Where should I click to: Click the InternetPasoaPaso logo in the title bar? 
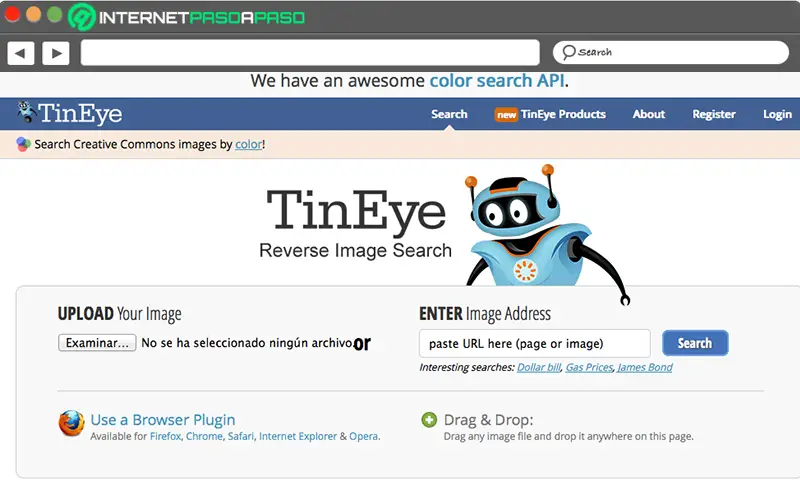(x=186, y=17)
